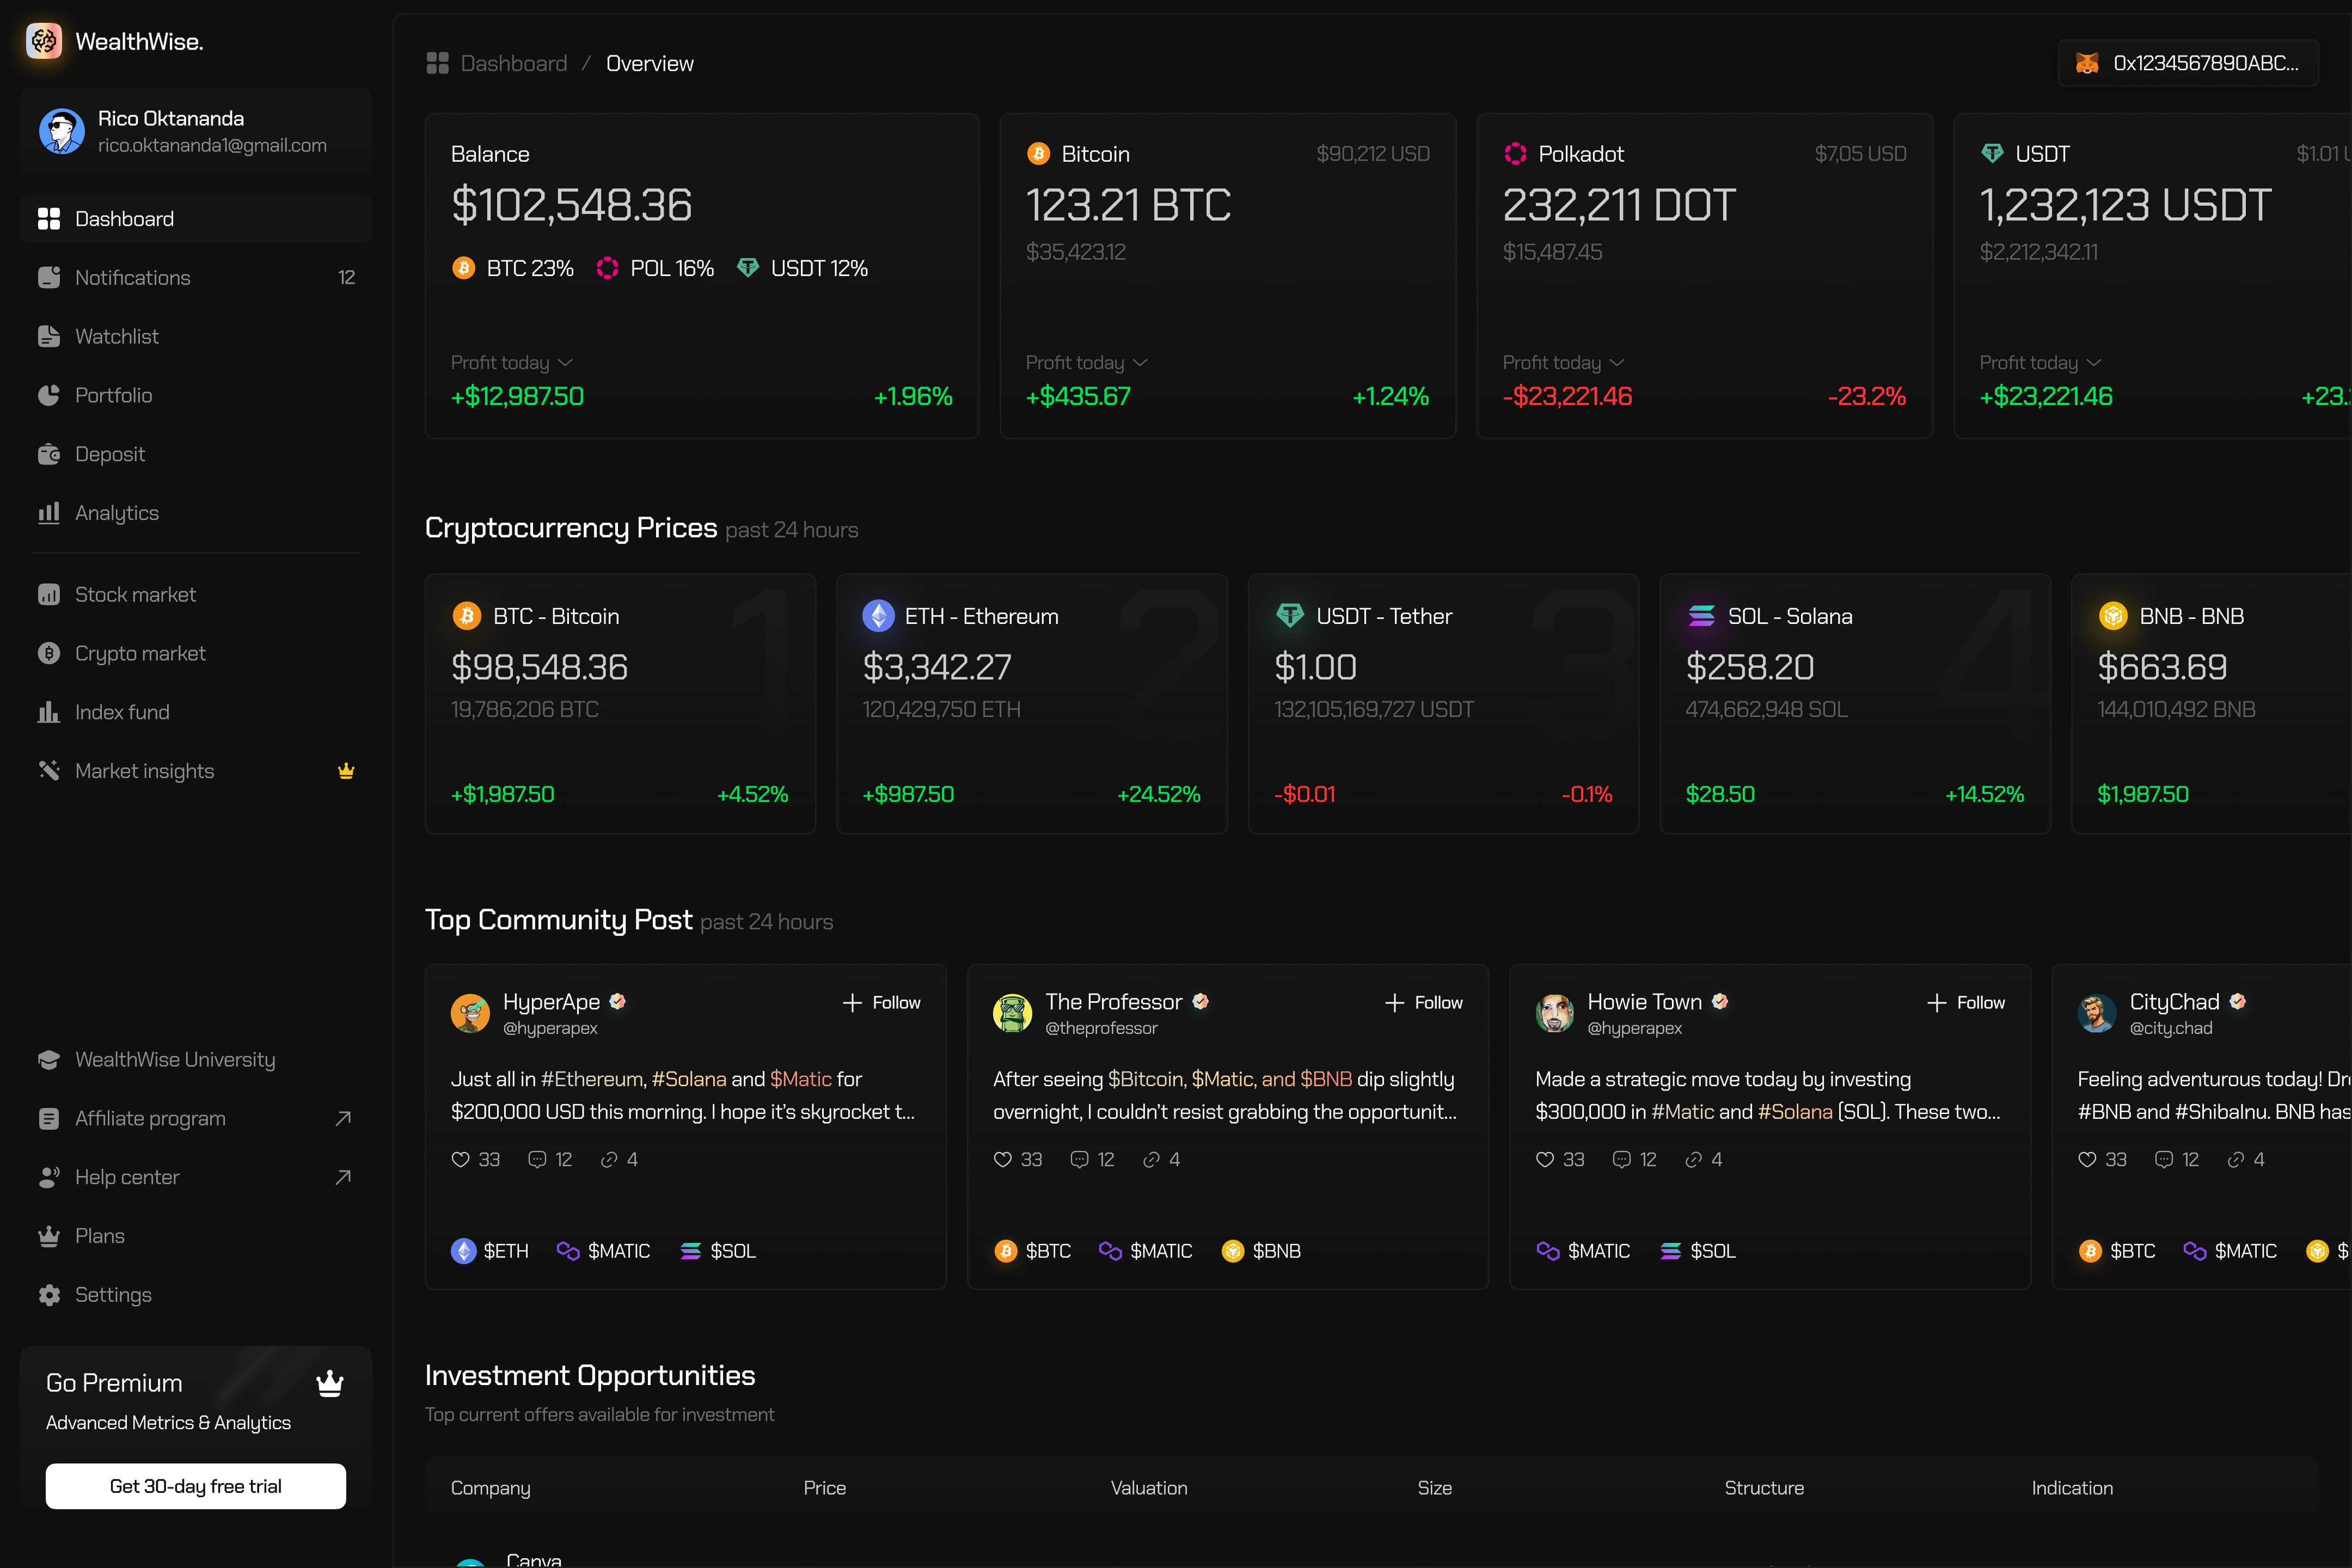Click BTC 23% allocation on Balance card
The width and height of the screenshot is (2352, 1568).
(513, 268)
